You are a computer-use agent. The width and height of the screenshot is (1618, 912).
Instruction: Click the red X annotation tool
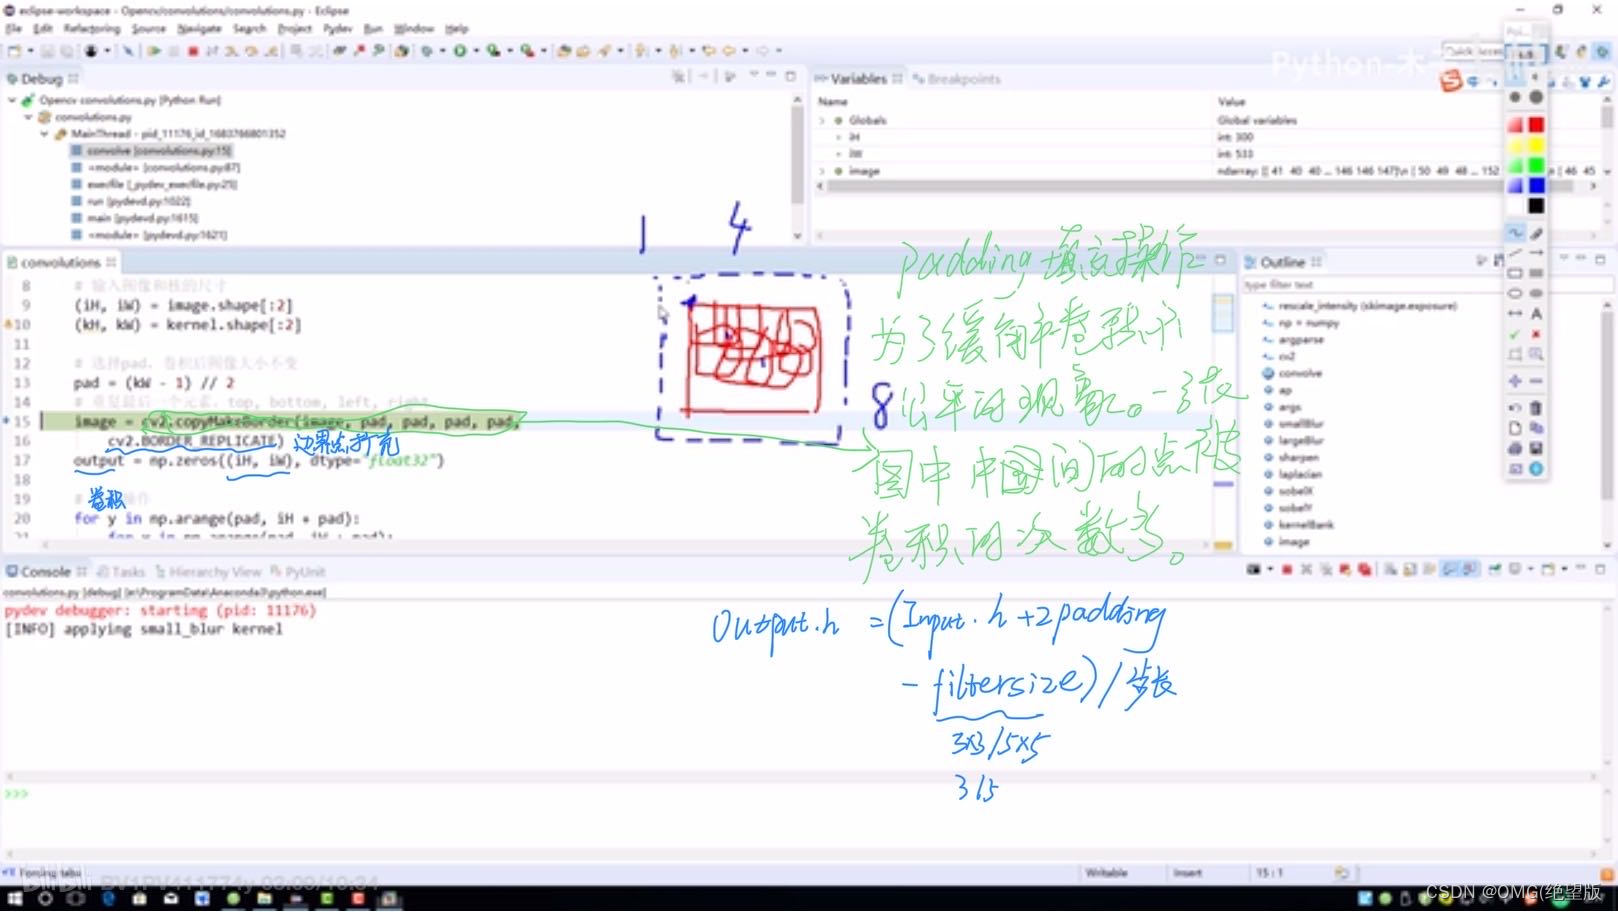click(x=1536, y=333)
